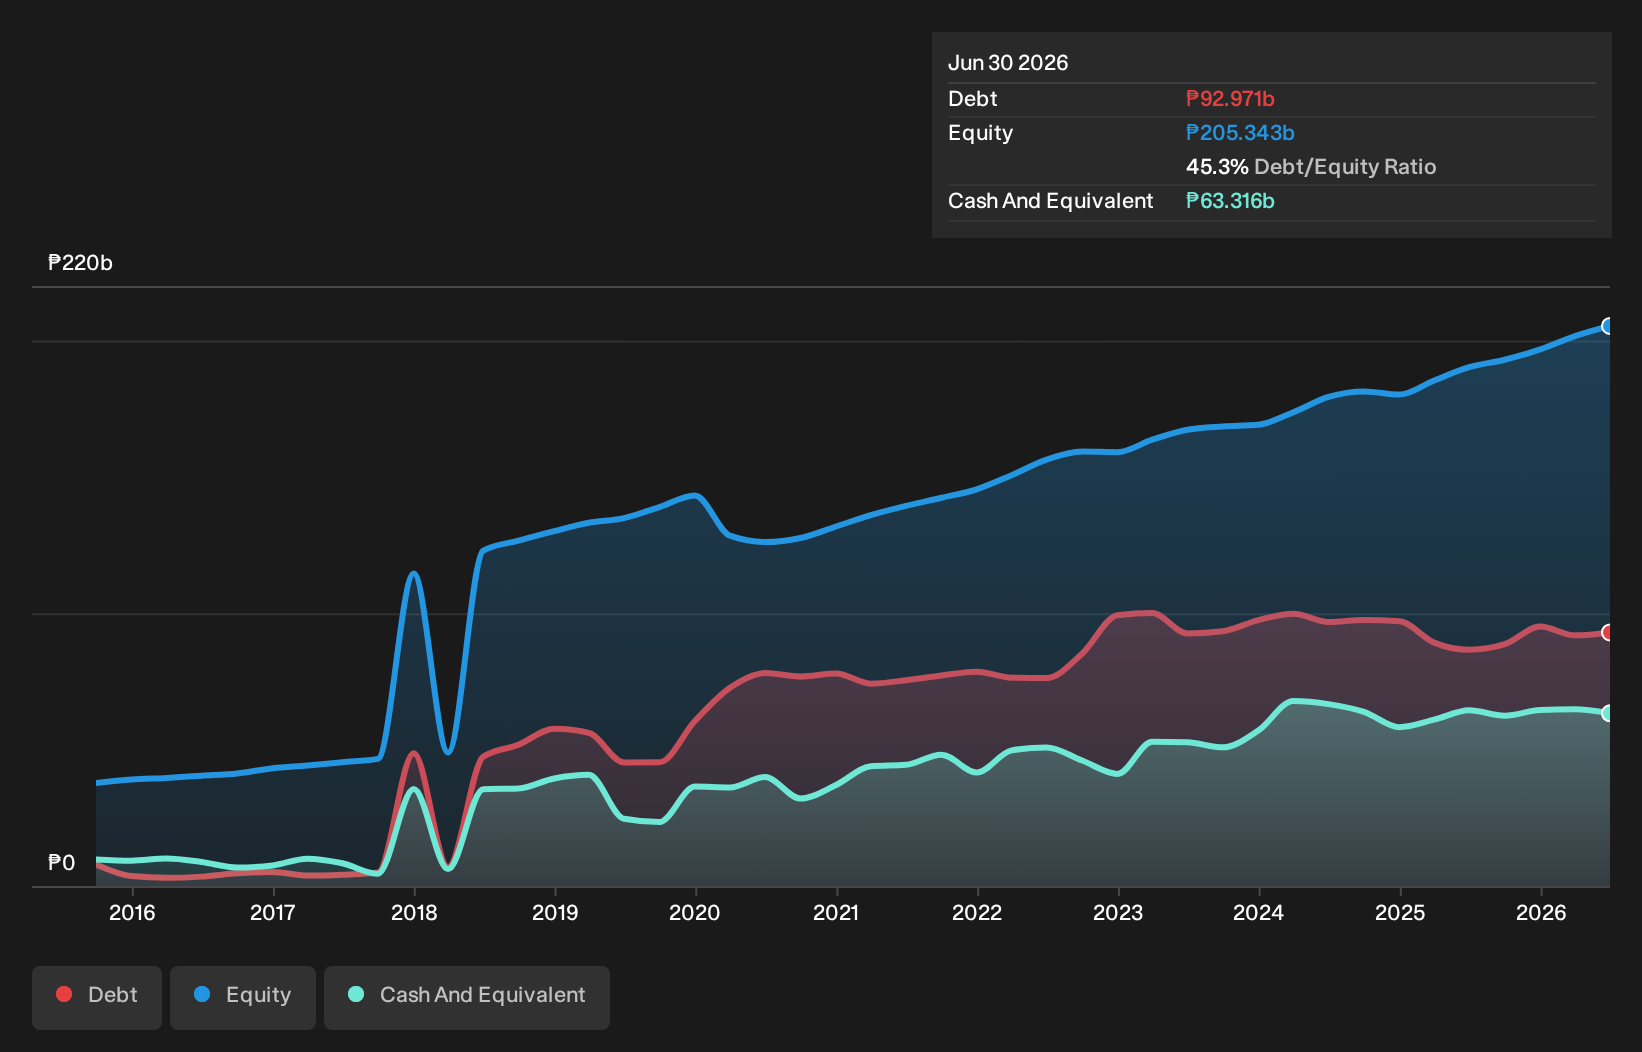Screen dimensions: 1642x1052
Task: Click the red Debt legend dot
Action: pos(64,994)
